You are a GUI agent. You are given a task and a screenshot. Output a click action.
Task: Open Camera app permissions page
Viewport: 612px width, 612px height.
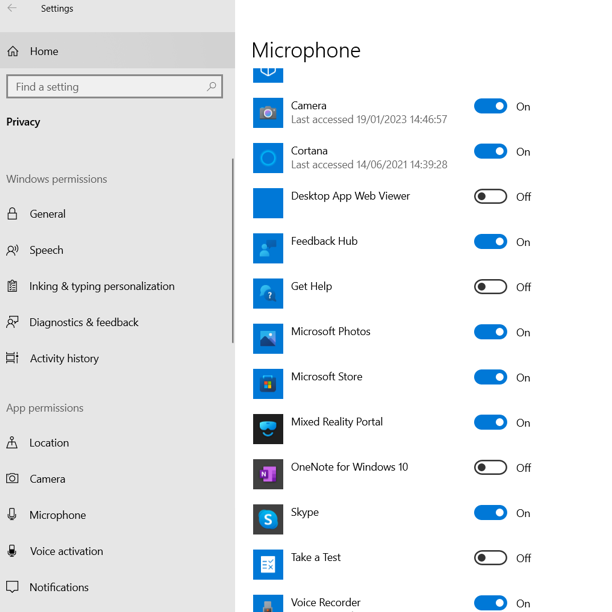117,479
